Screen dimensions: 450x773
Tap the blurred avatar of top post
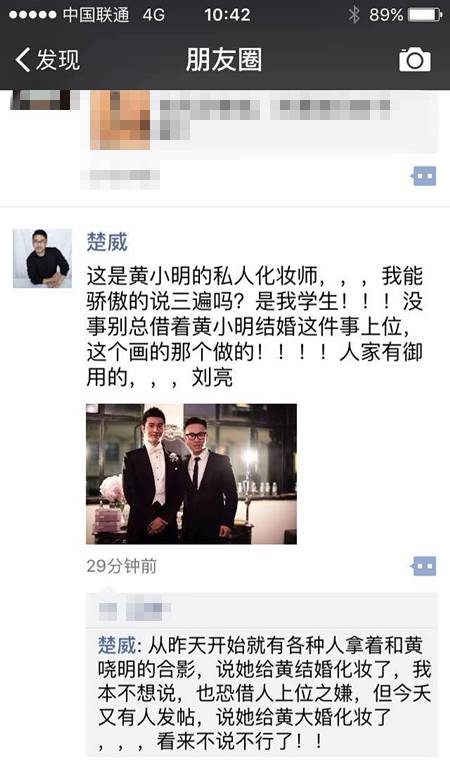coord(42,100)
